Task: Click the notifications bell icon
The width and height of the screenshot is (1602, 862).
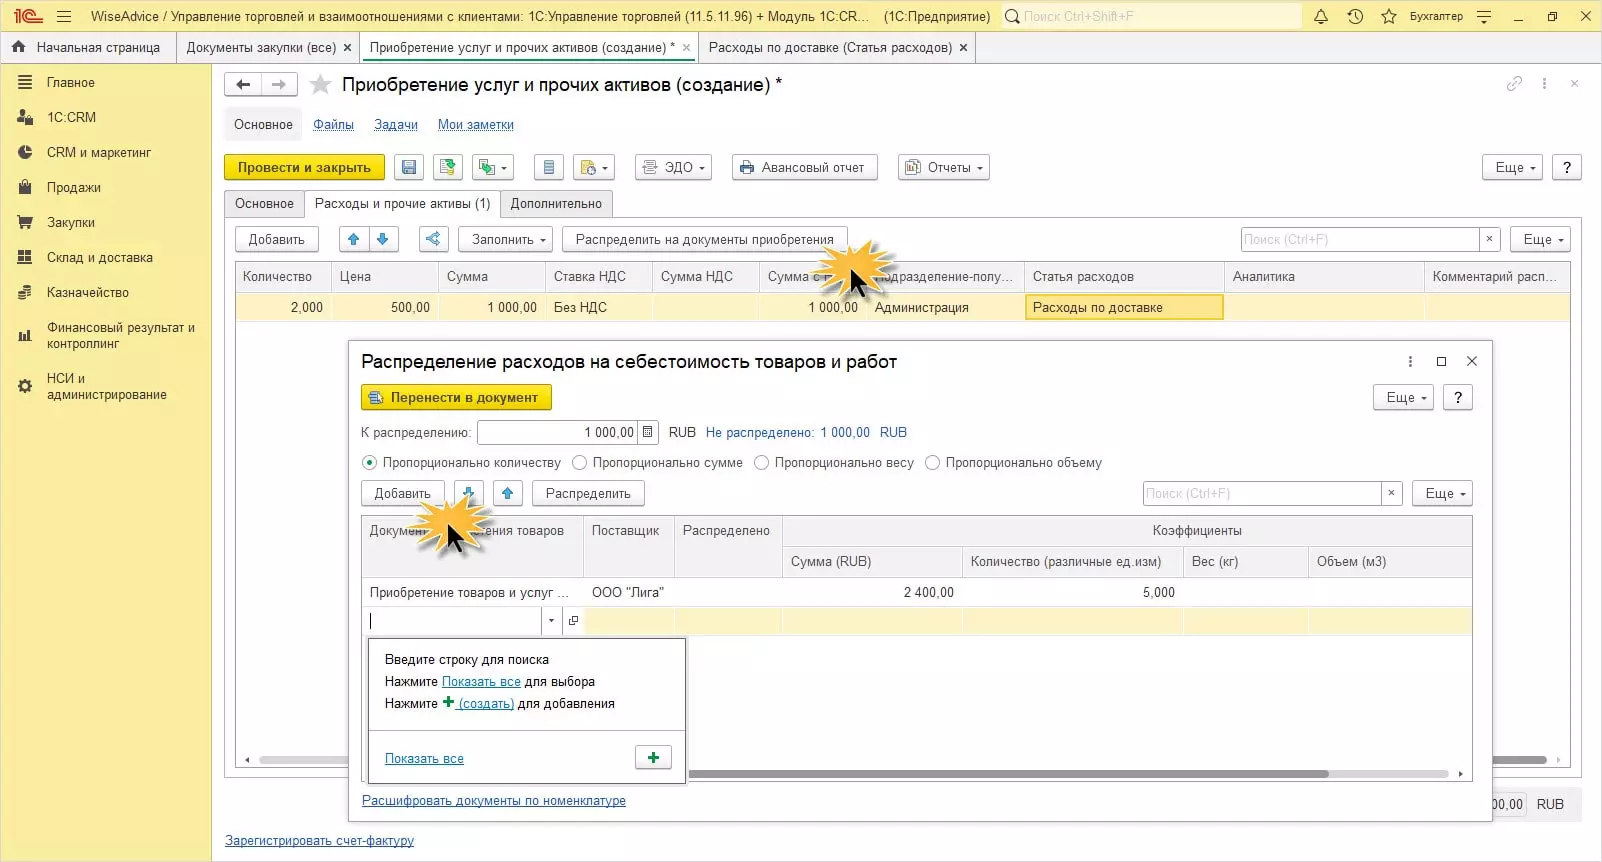Action: click(1321, 16)
